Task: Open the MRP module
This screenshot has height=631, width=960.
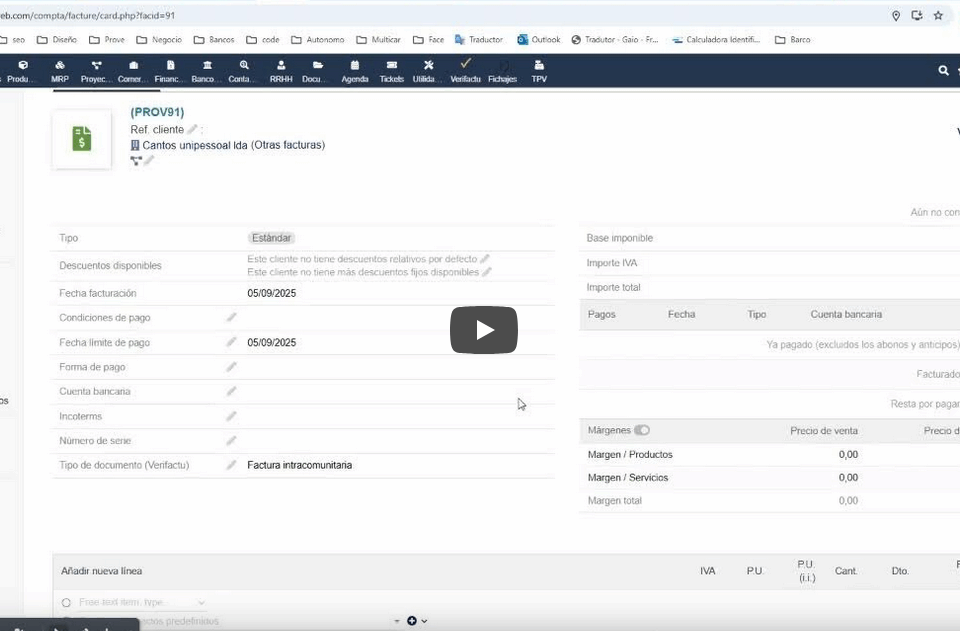Action: tap(60, 71)
